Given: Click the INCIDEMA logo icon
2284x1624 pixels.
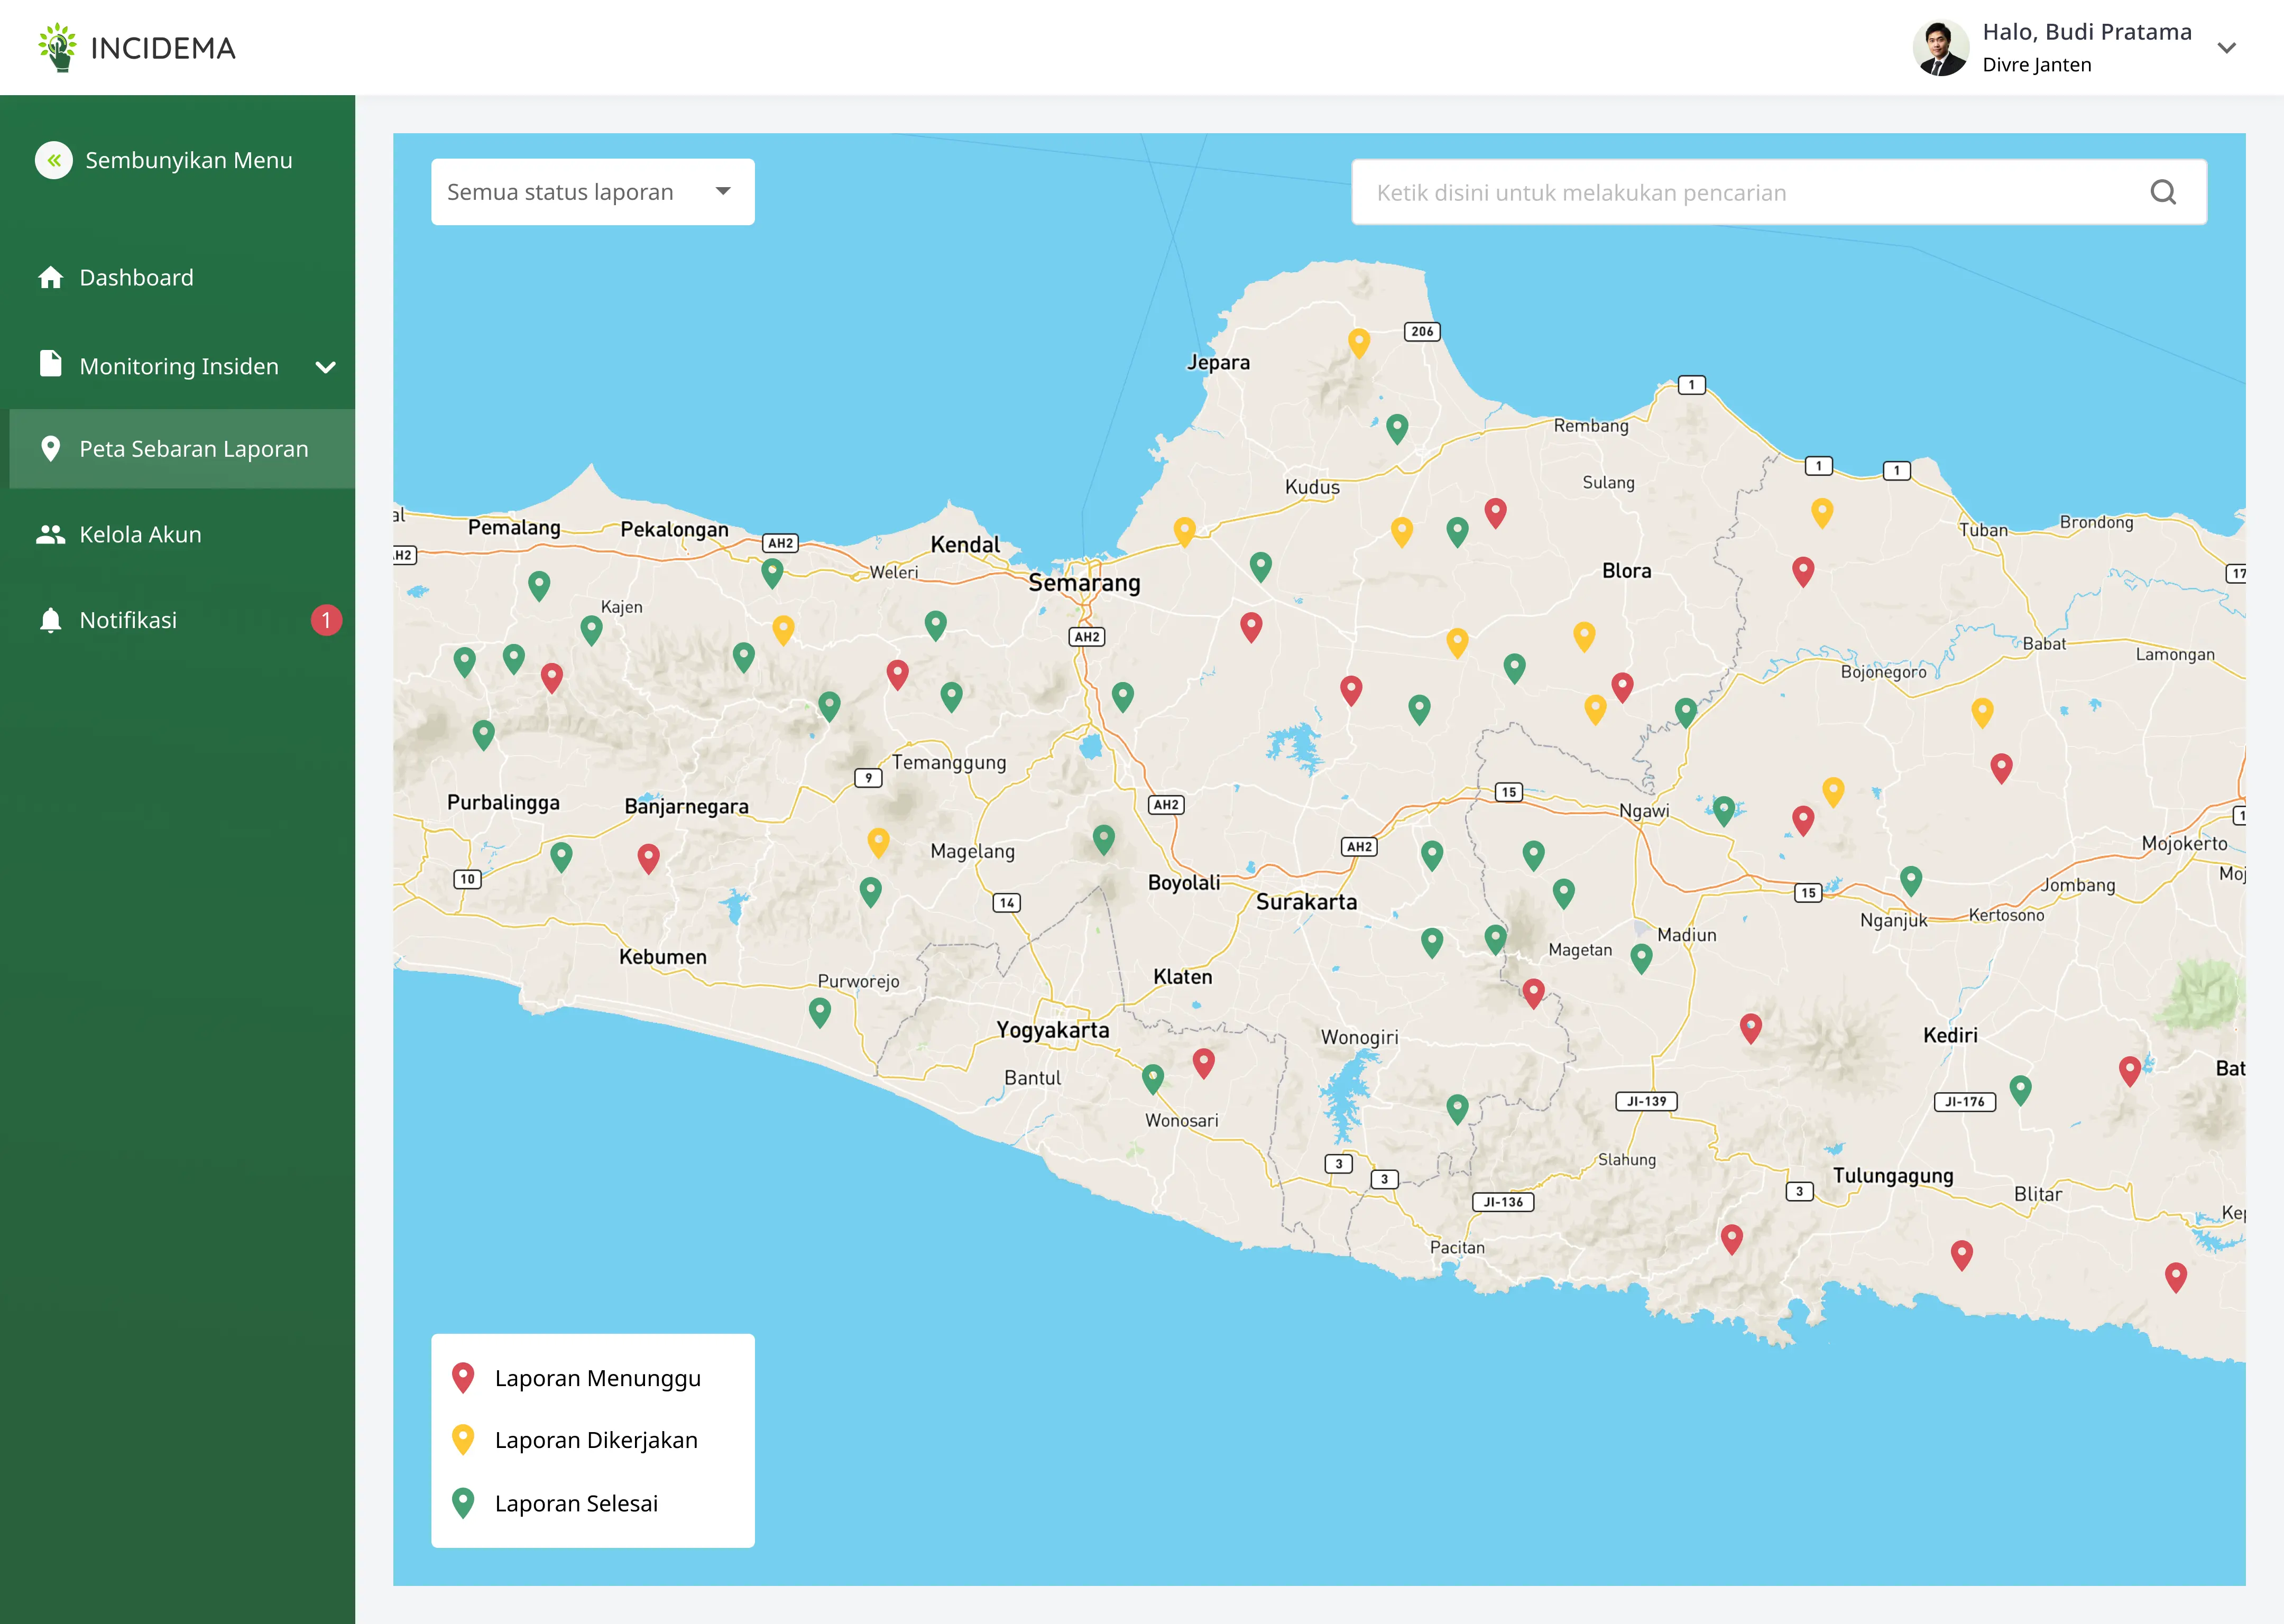Looking at the screenshot, I should click(x=57, y=46).
